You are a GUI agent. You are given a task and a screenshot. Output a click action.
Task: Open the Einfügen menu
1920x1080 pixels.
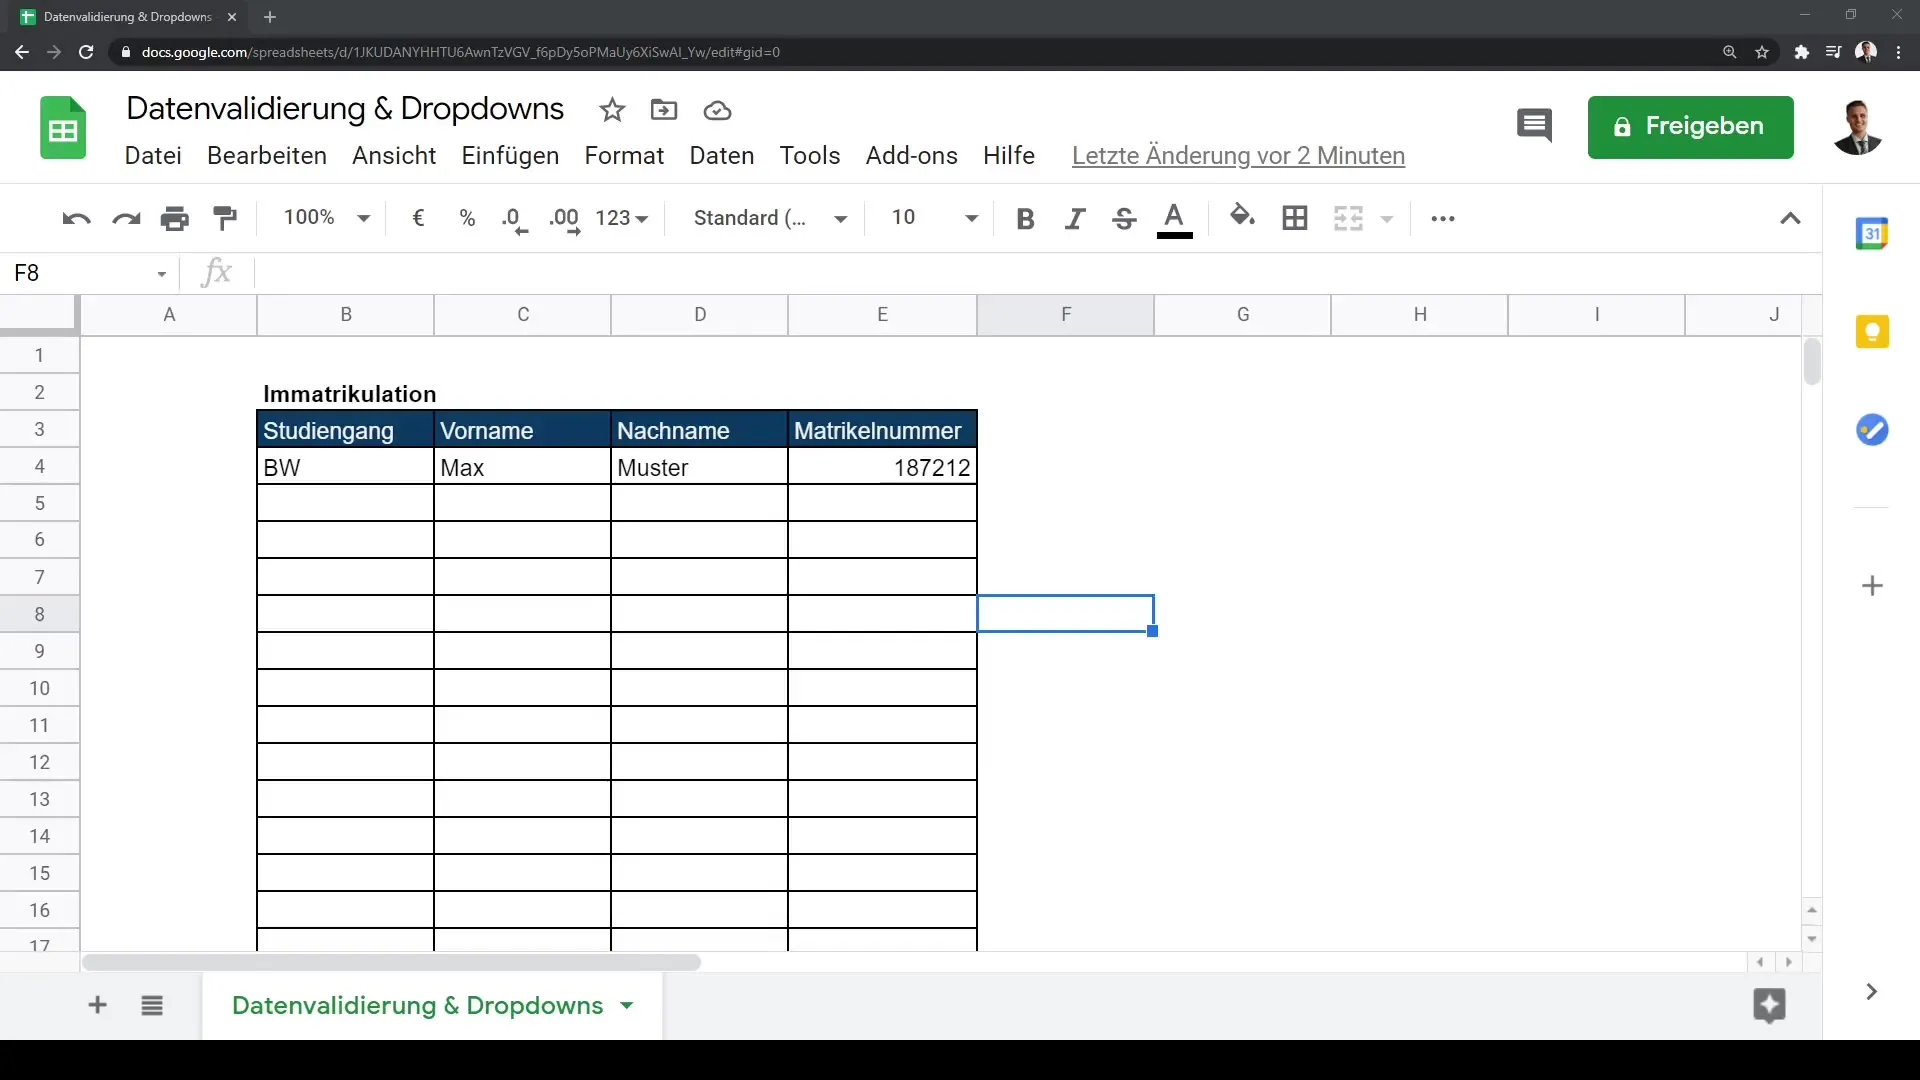[510, 156]
